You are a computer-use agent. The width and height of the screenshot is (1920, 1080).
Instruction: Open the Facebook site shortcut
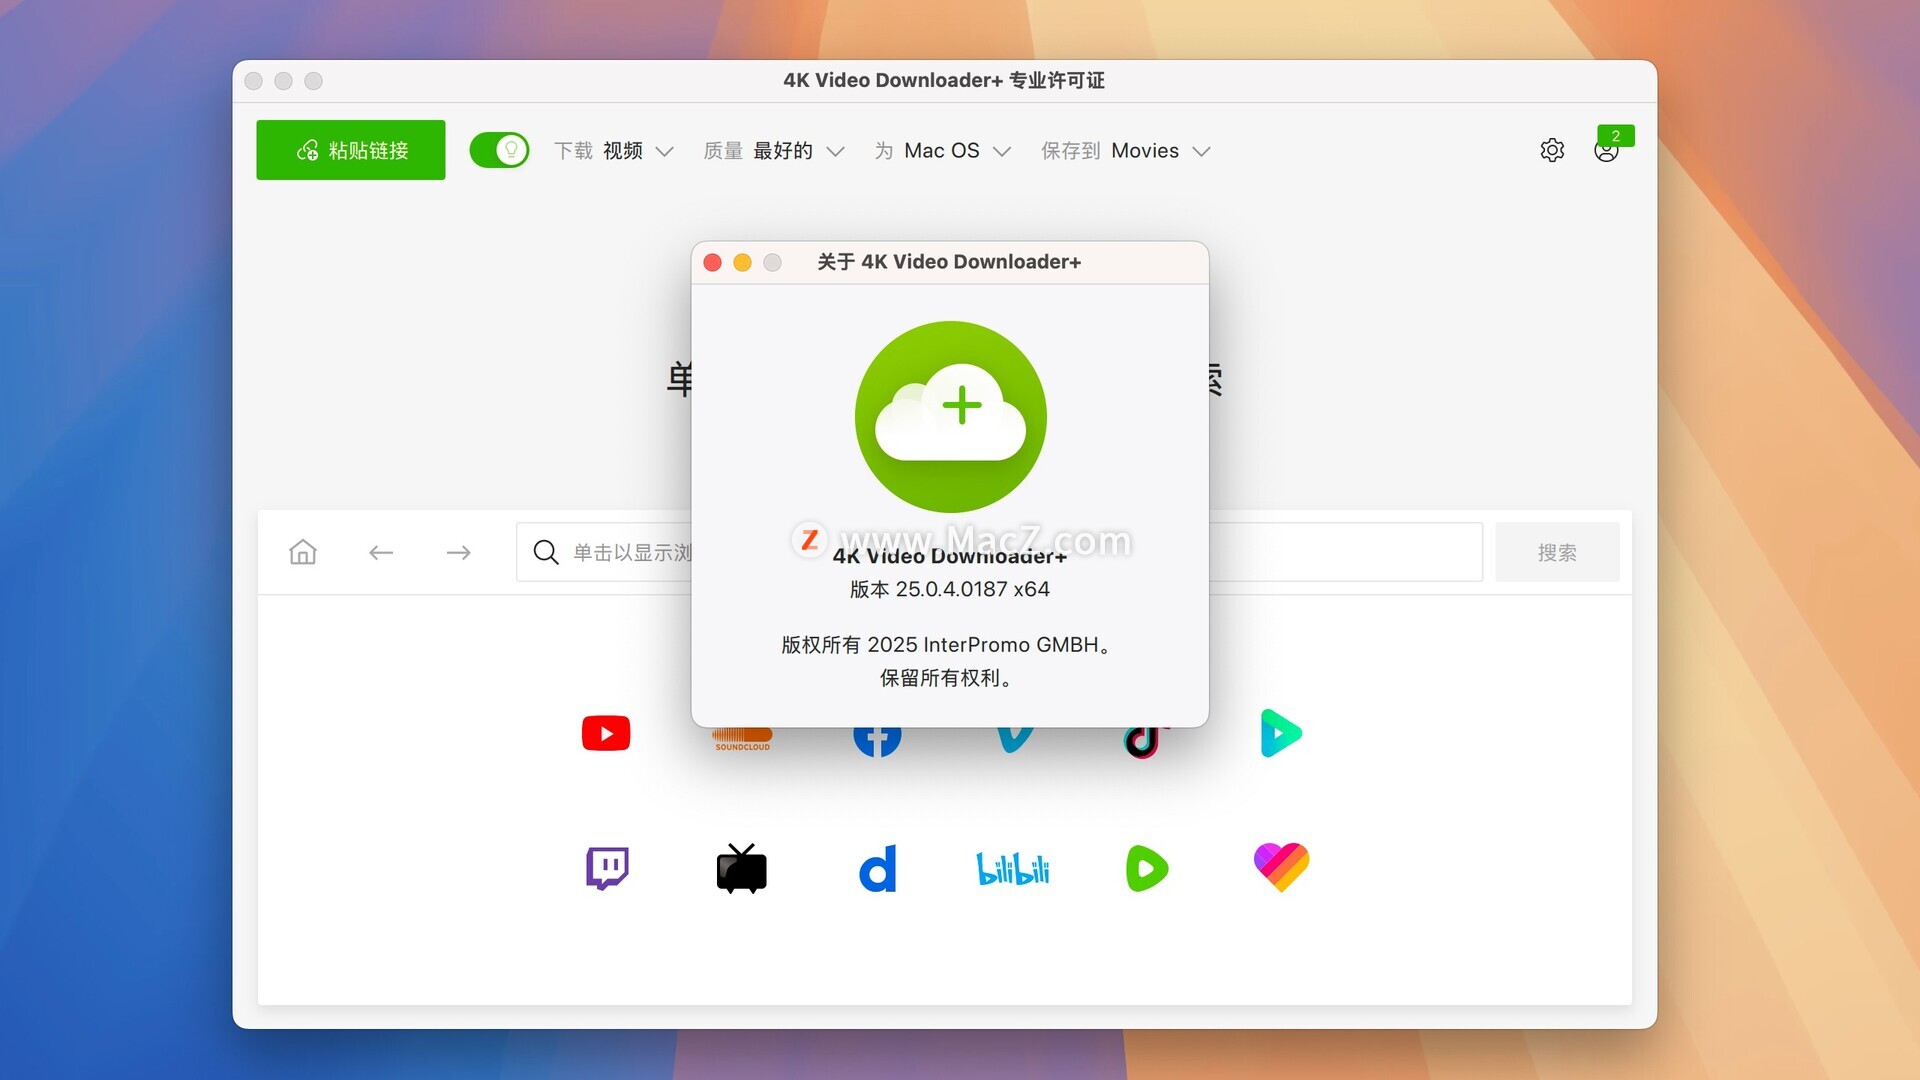[x=877, y=740]
